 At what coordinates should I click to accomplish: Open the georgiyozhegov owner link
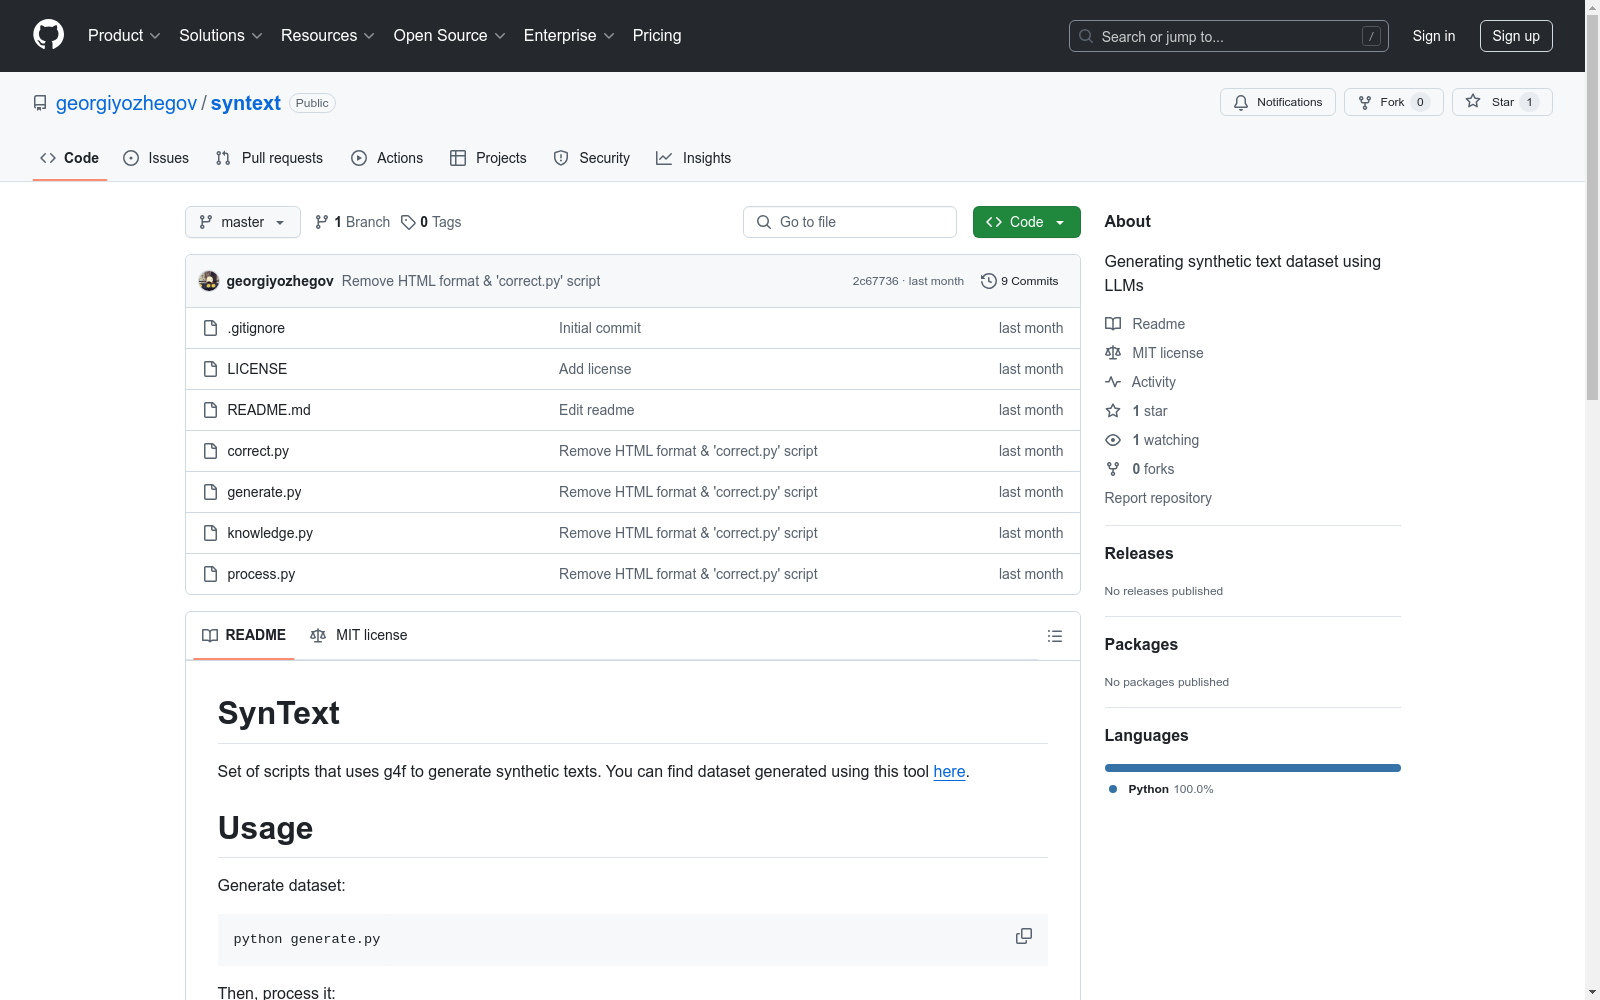(126, 103)
